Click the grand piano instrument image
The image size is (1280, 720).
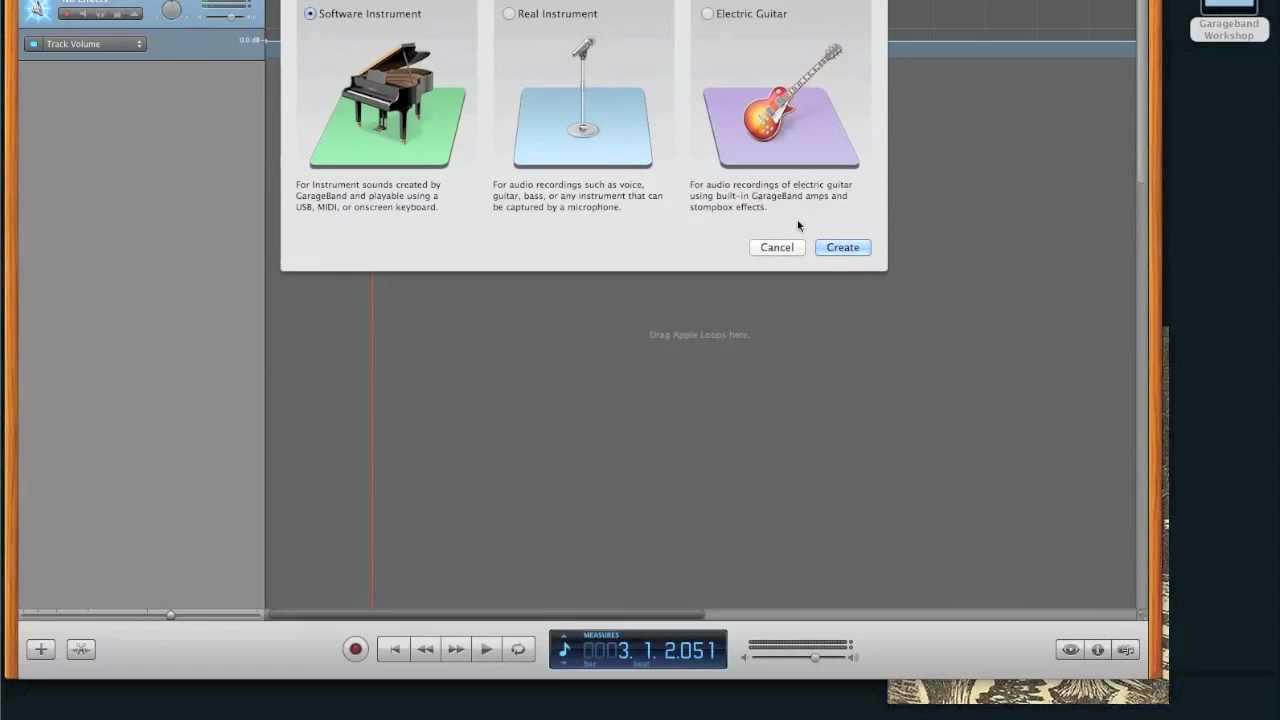click(x=387, y=104)
